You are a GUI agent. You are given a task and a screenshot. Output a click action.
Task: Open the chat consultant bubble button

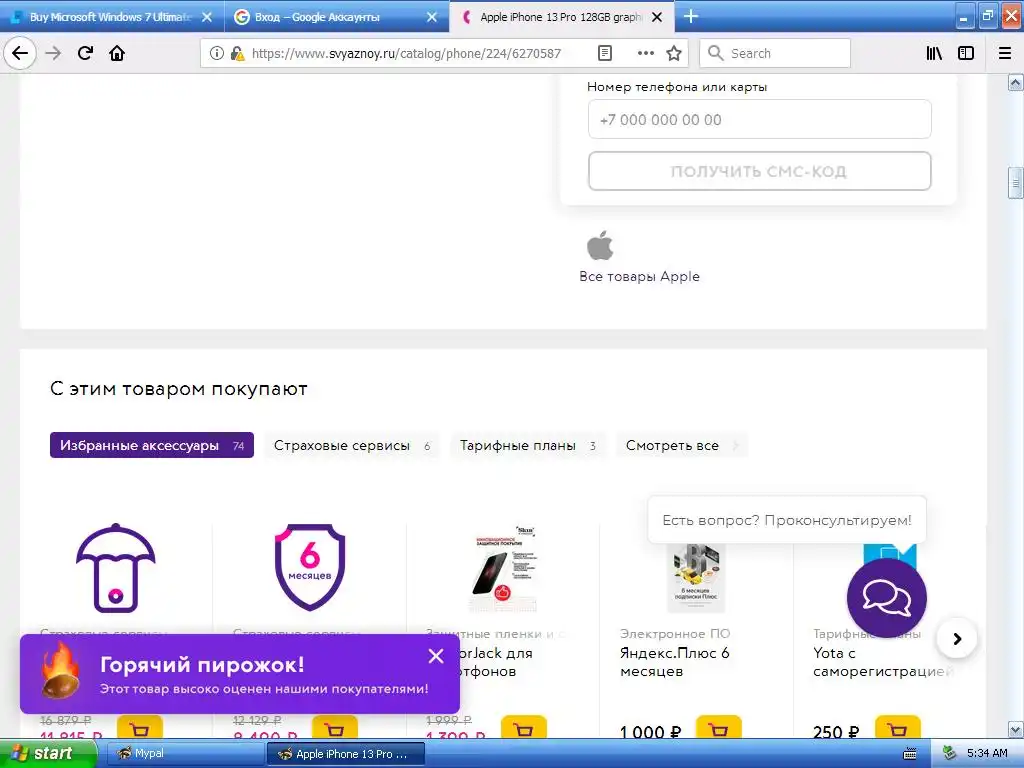[x=886, y=598]
